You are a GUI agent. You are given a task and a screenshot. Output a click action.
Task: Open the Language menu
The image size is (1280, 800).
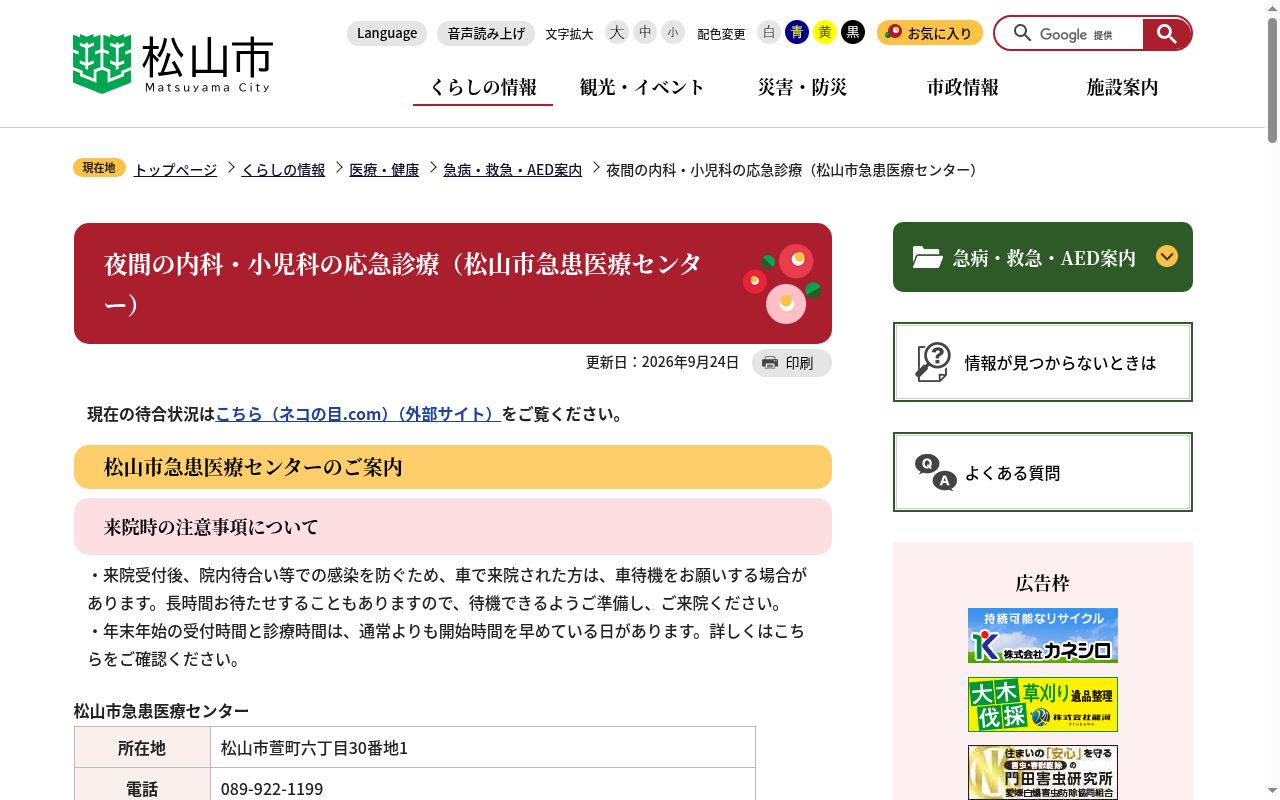click(x=387, y=33)
